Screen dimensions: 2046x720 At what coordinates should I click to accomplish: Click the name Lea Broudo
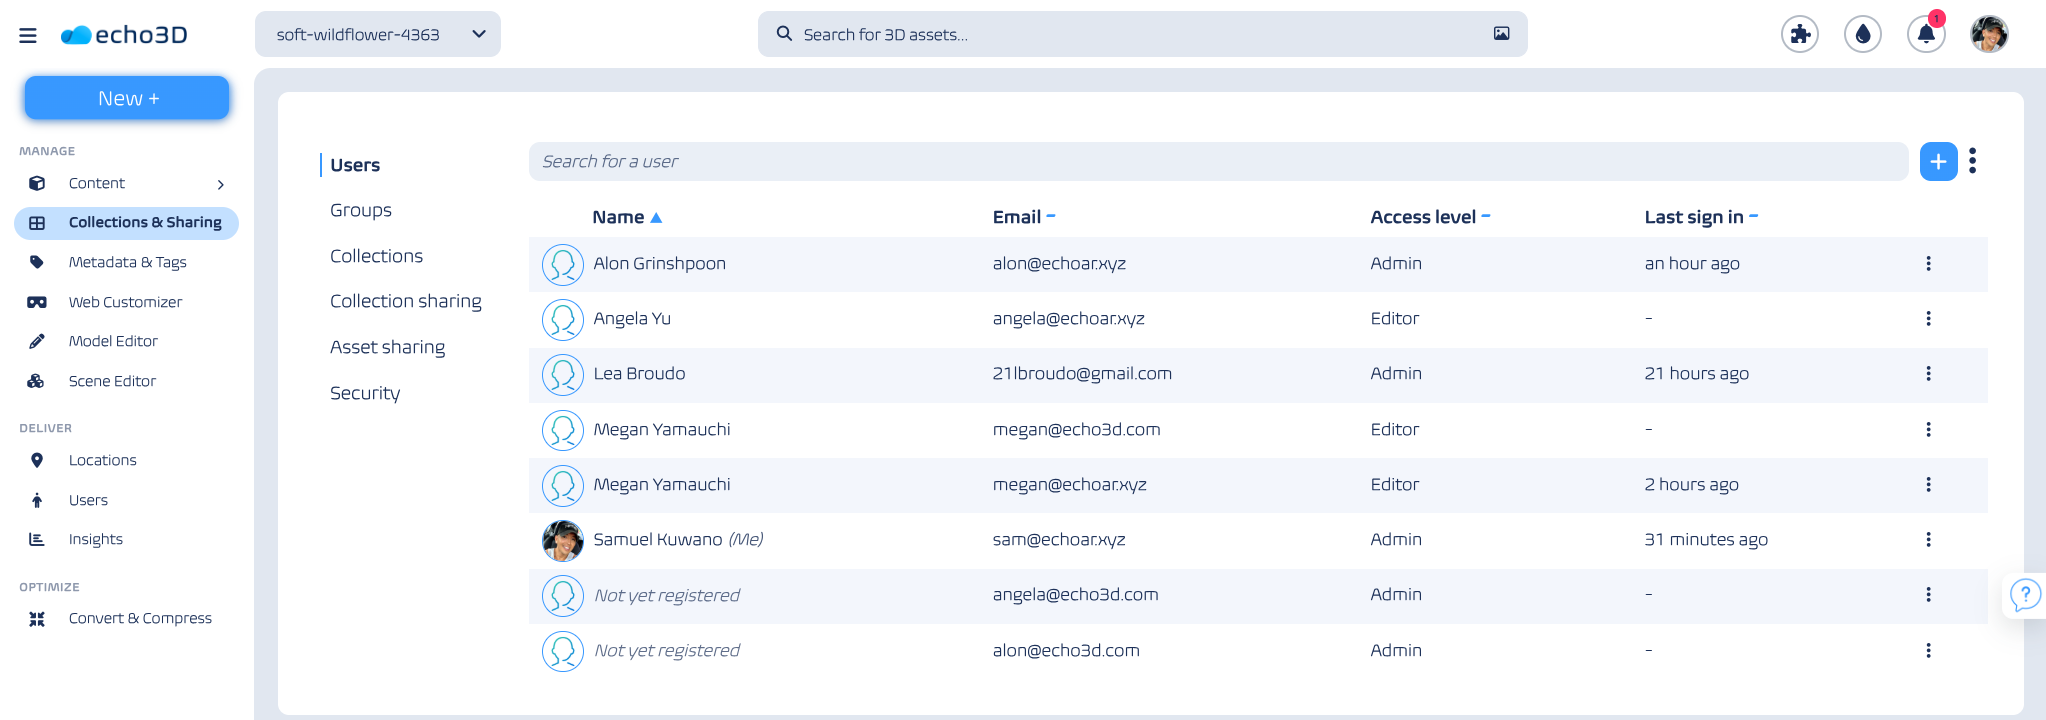(639, 374)
